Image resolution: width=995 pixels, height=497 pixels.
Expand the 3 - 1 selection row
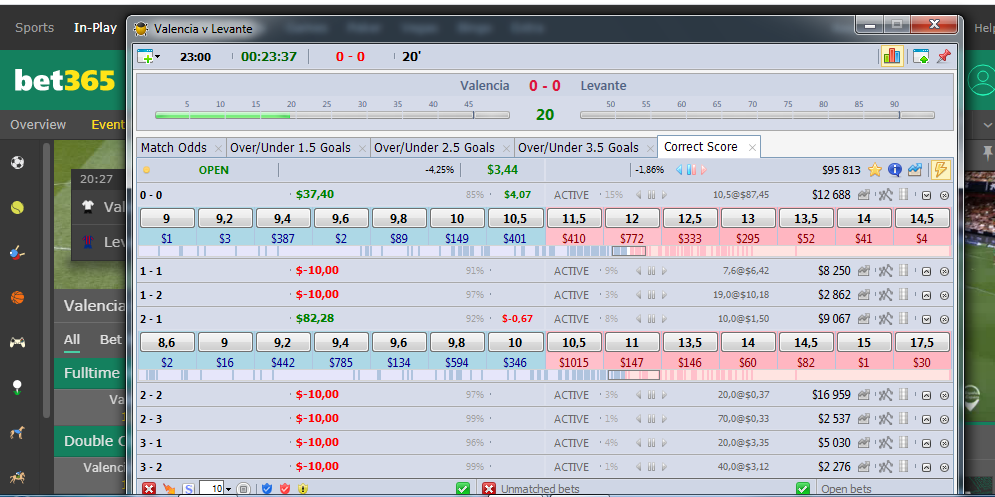tap(926, 444)
